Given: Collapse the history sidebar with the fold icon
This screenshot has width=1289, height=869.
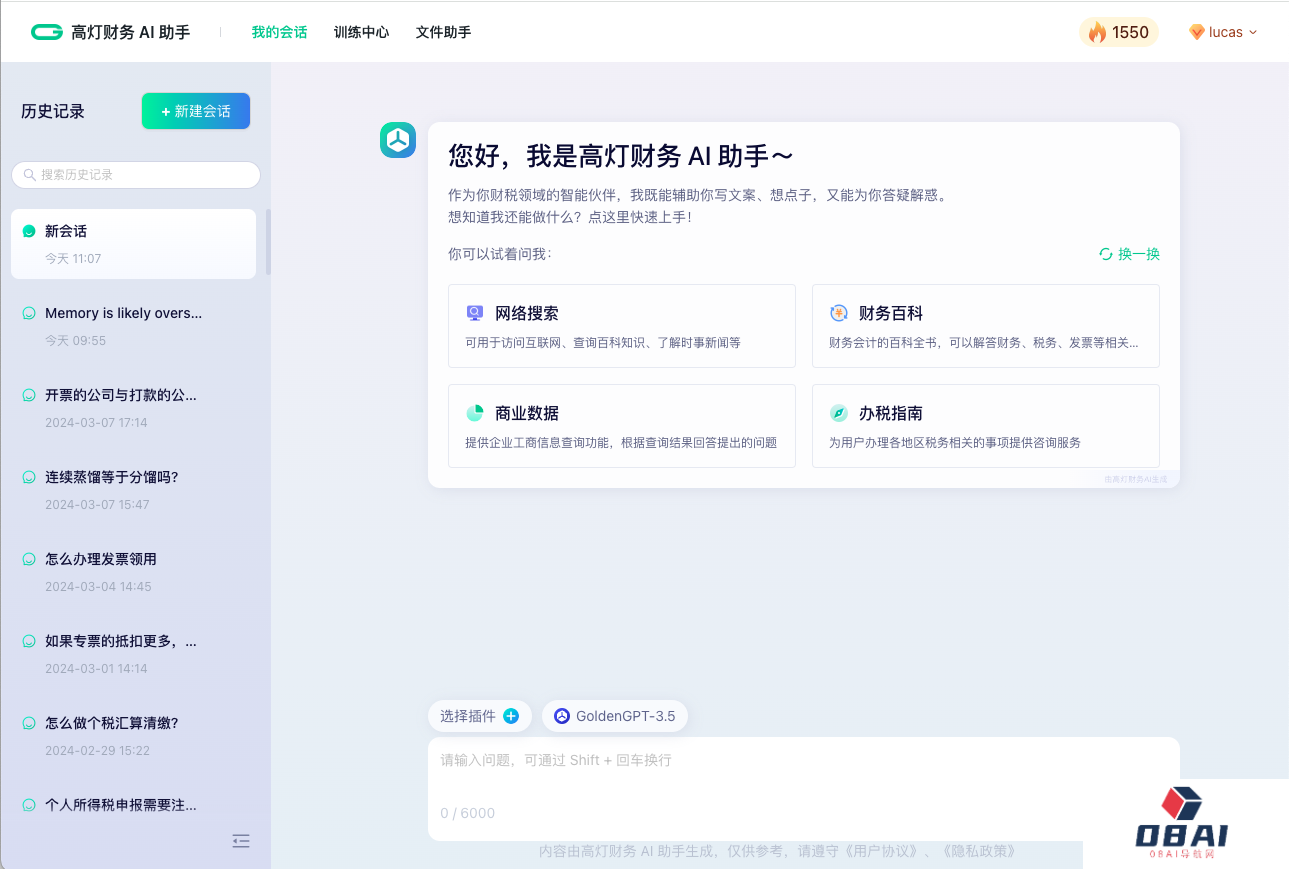Looking at the screenshot, I should click(241, 841).
